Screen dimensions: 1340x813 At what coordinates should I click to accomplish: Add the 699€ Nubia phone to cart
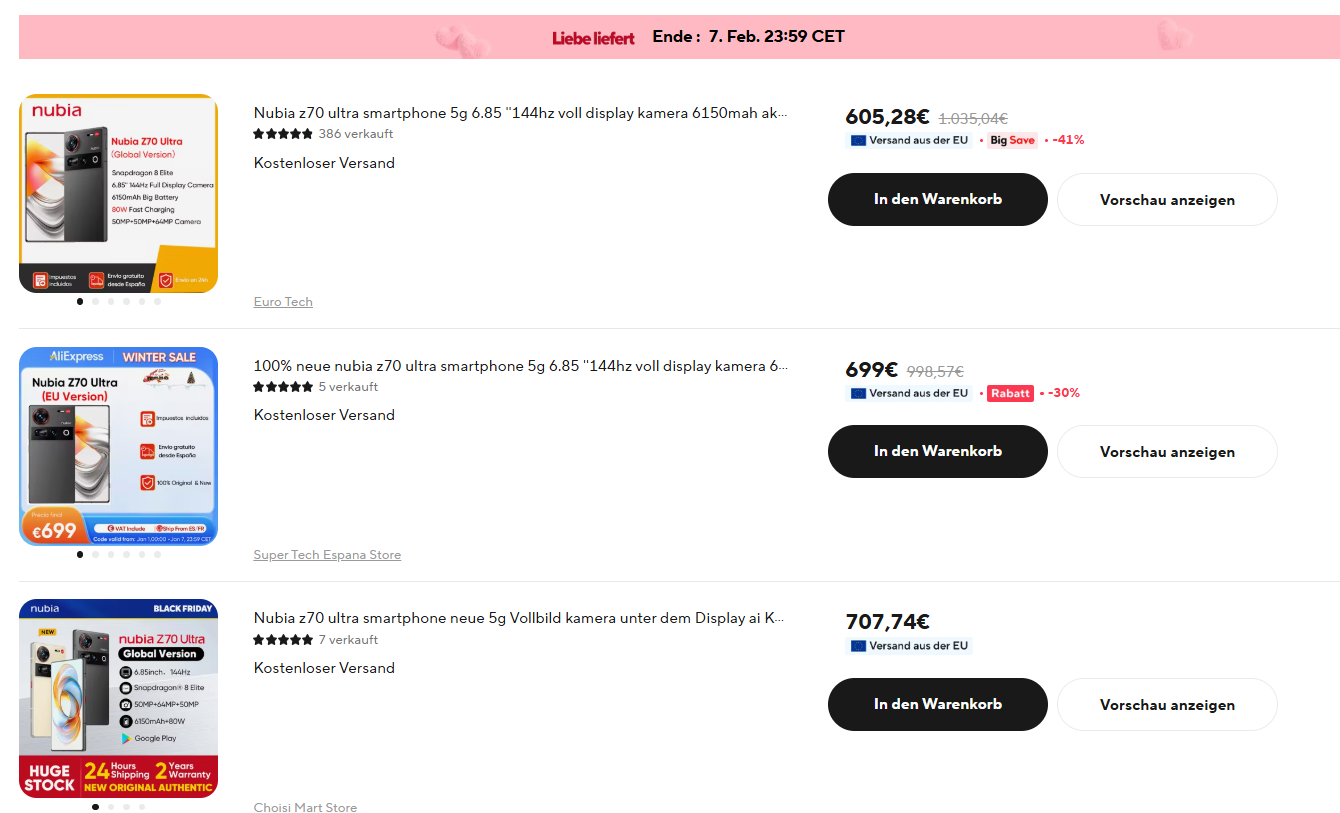pyautogui.click(x=938, y=451)
